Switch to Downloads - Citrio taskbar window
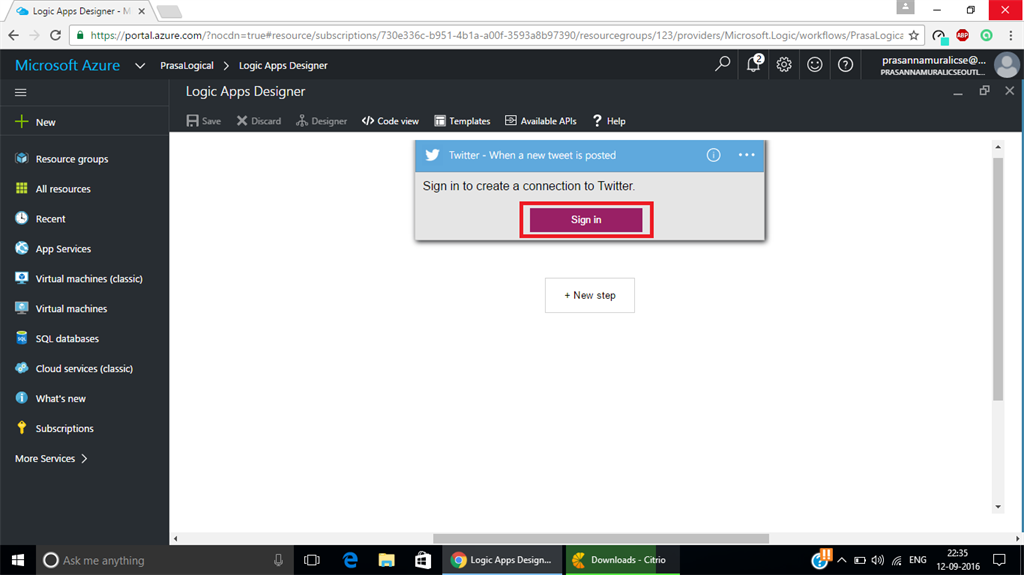 click(622, 560)
